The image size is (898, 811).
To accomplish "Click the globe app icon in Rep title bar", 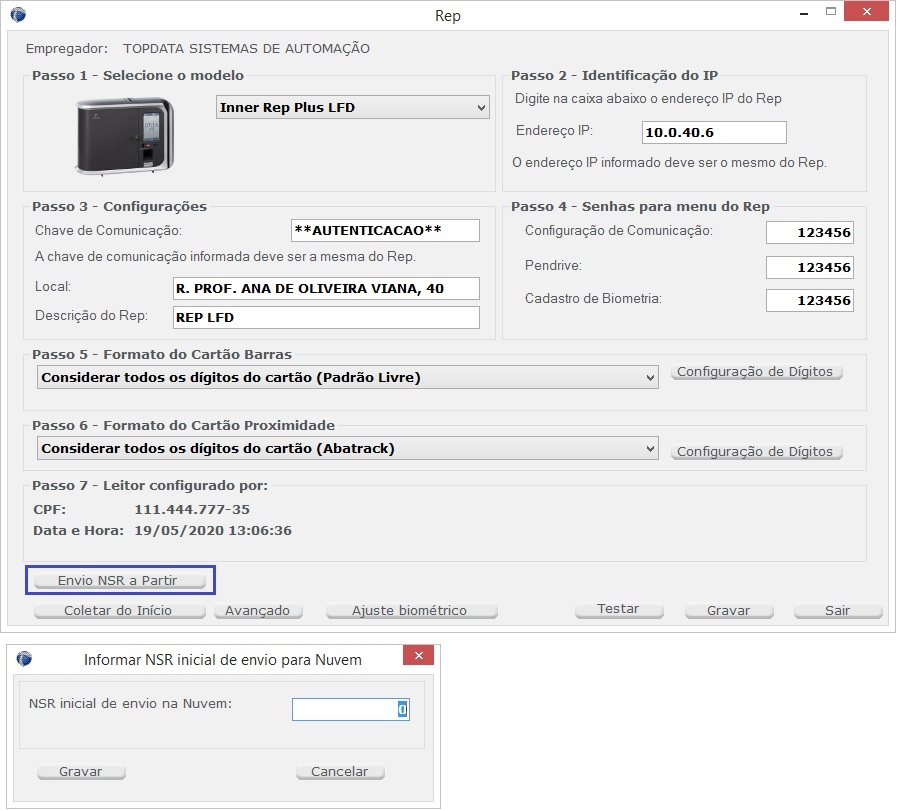I will point(18,14).
